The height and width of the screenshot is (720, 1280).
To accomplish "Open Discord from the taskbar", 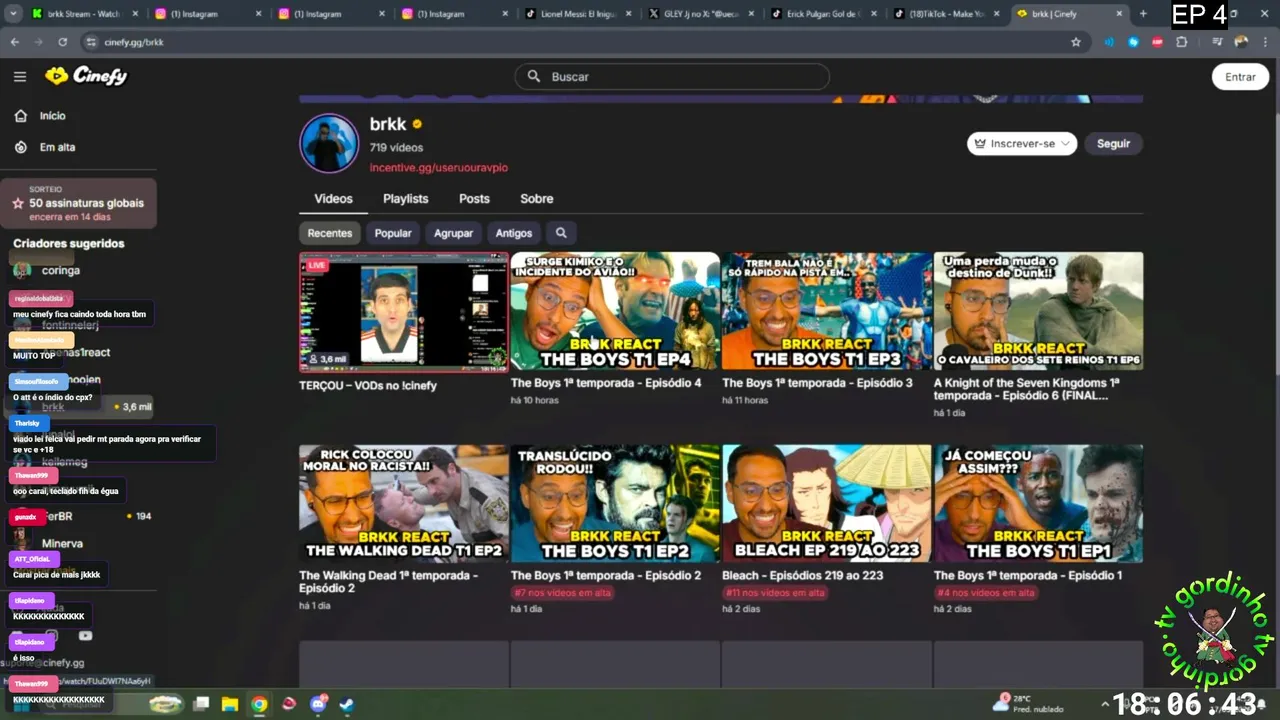I will [319, 704].
